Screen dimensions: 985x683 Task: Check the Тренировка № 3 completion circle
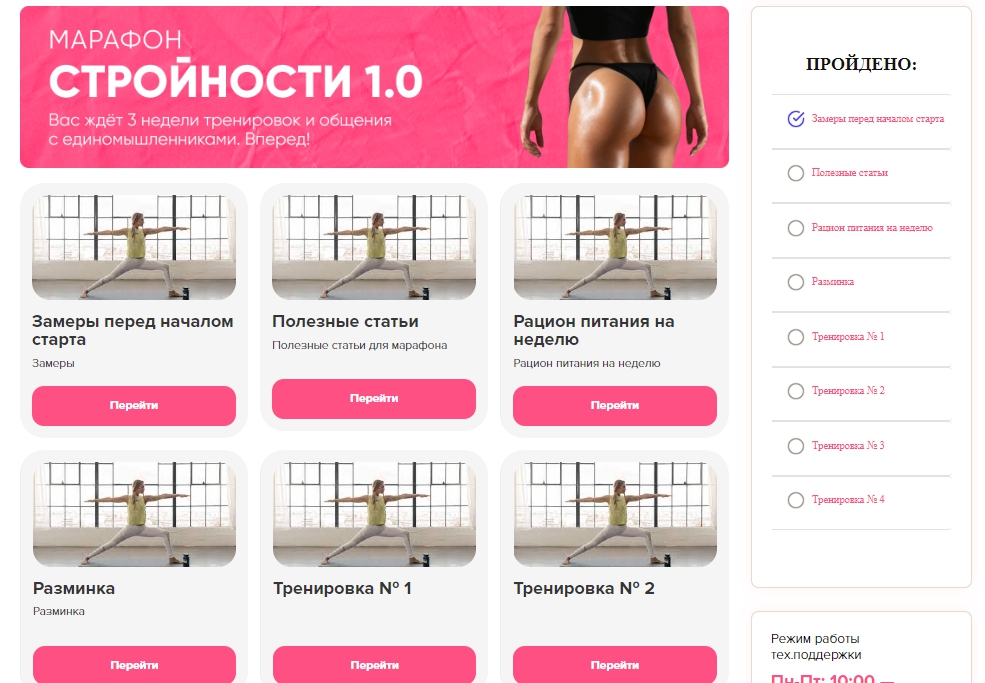[x=796, y=445]
